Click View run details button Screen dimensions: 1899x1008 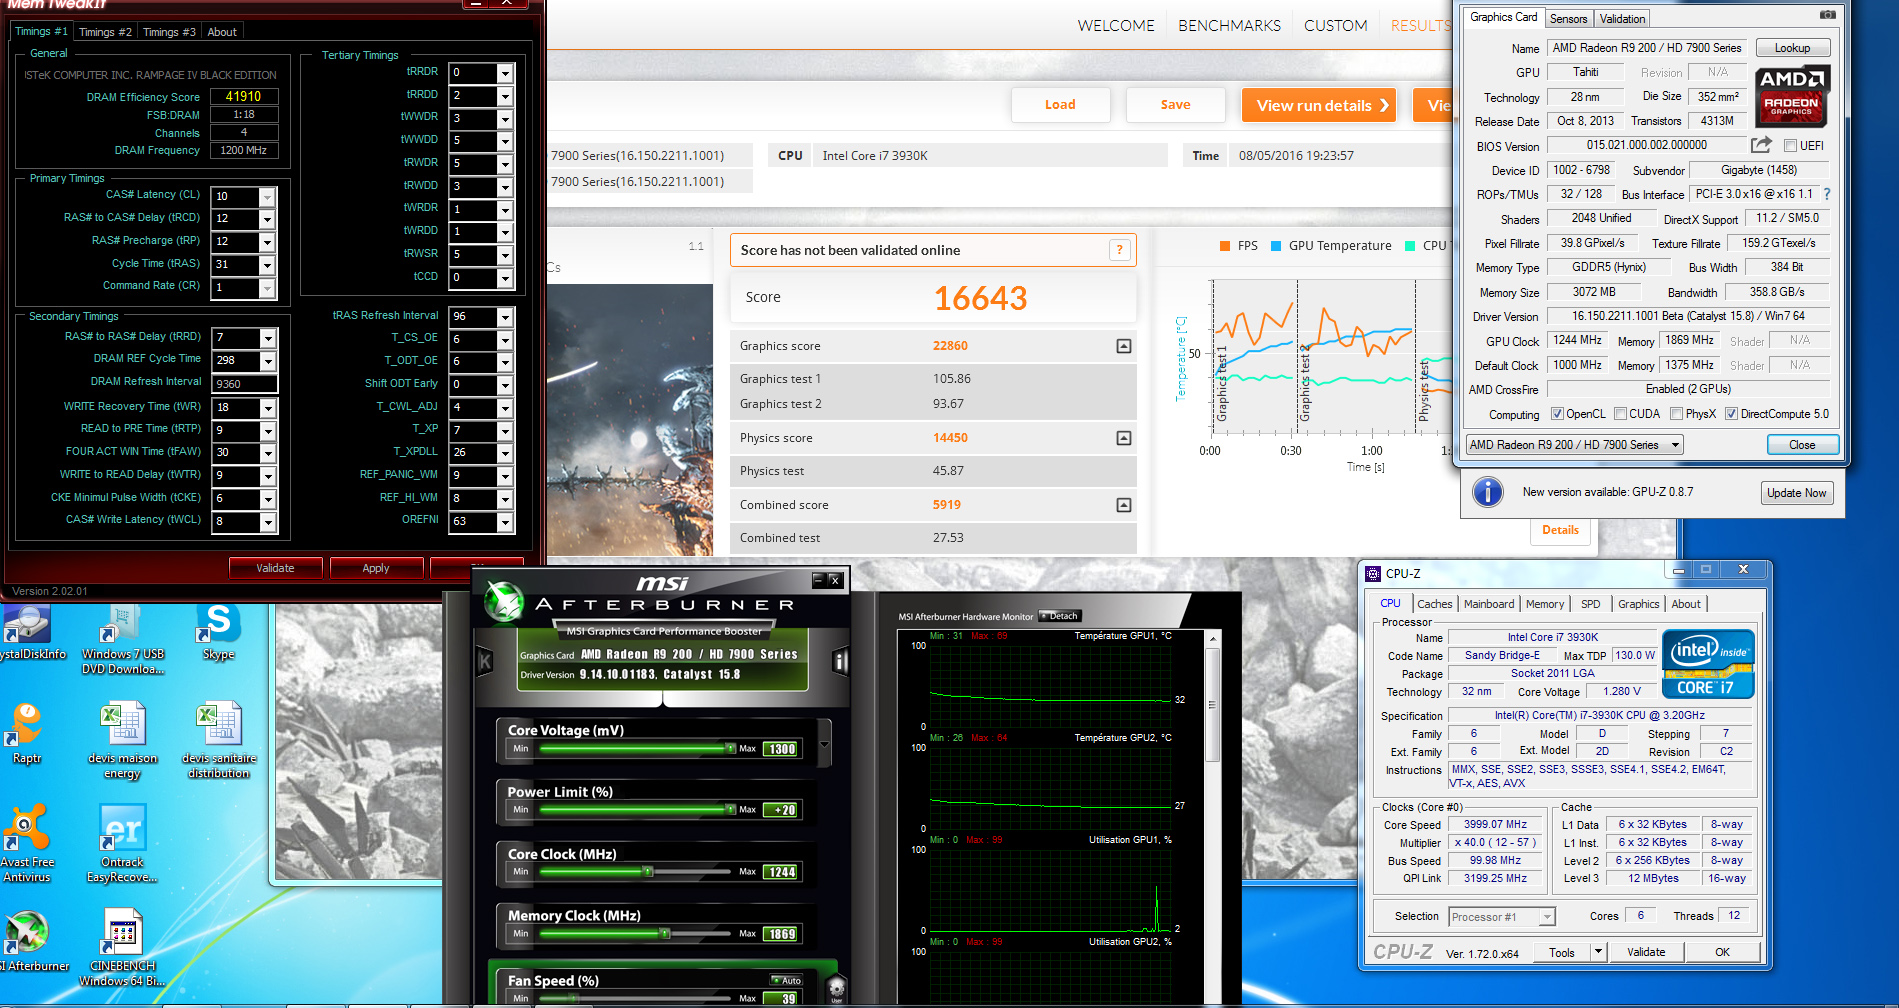pos(1320,105)
